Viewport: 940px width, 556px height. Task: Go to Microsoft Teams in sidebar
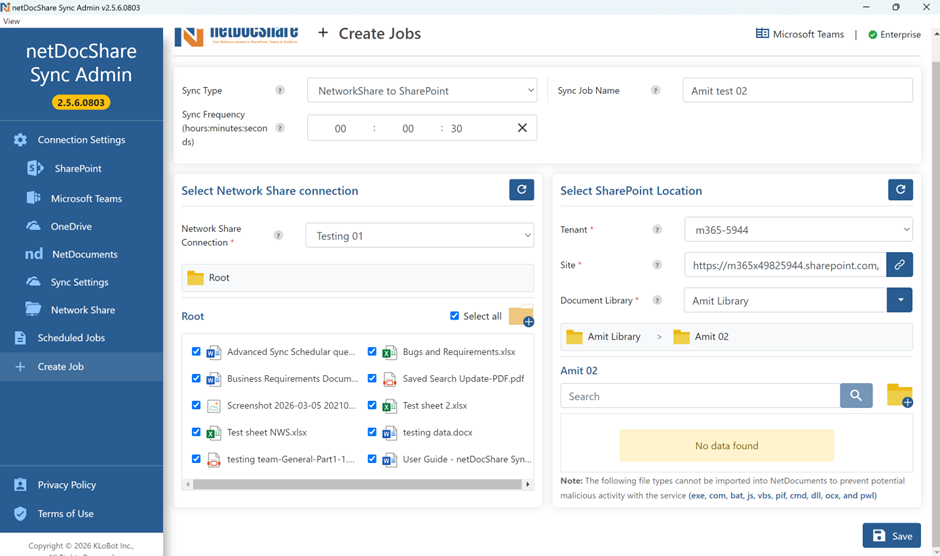tap(86, 199)
